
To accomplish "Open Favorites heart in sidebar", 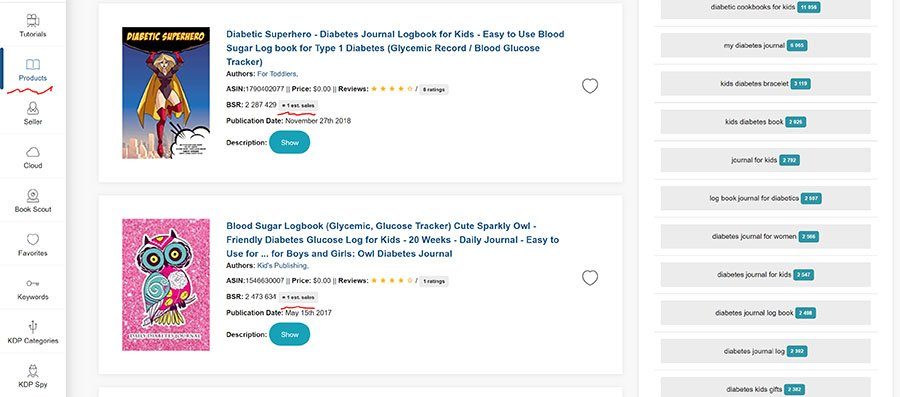I will tap(33, 239).
